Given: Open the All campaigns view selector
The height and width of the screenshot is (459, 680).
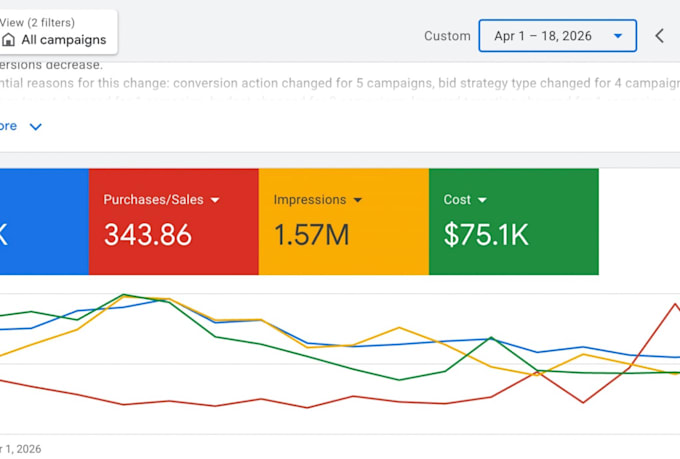Looking at the screenshot, I should coord(58,32).
